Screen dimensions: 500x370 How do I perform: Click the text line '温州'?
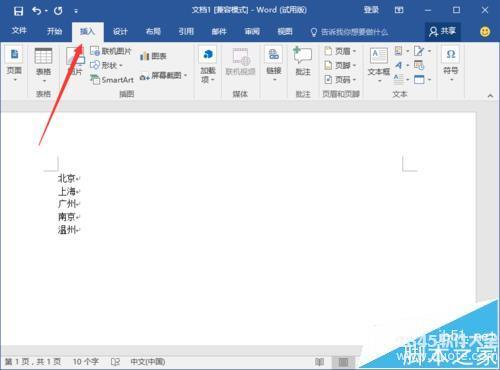point(67,229)
